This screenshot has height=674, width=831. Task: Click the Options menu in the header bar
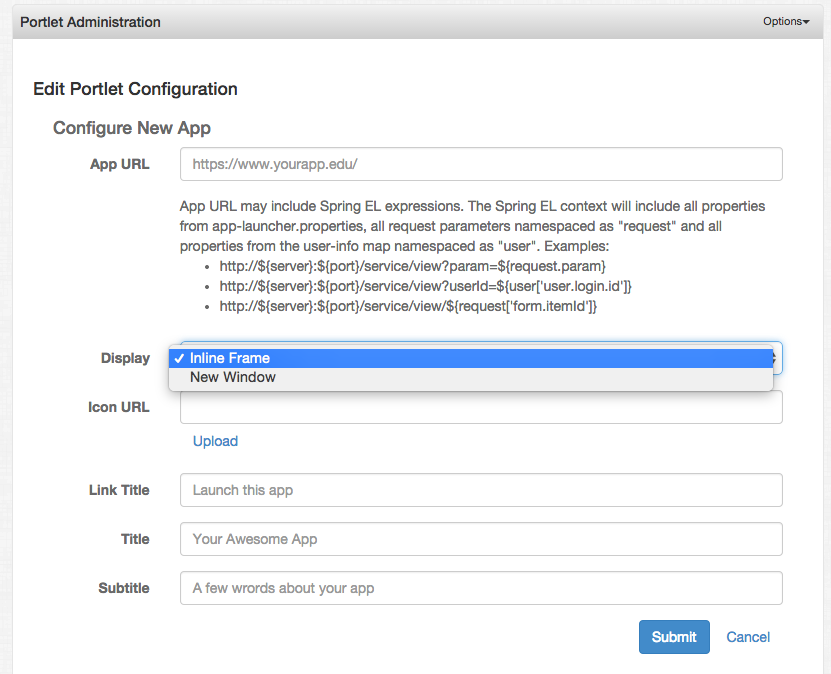[x=785, y=21]
